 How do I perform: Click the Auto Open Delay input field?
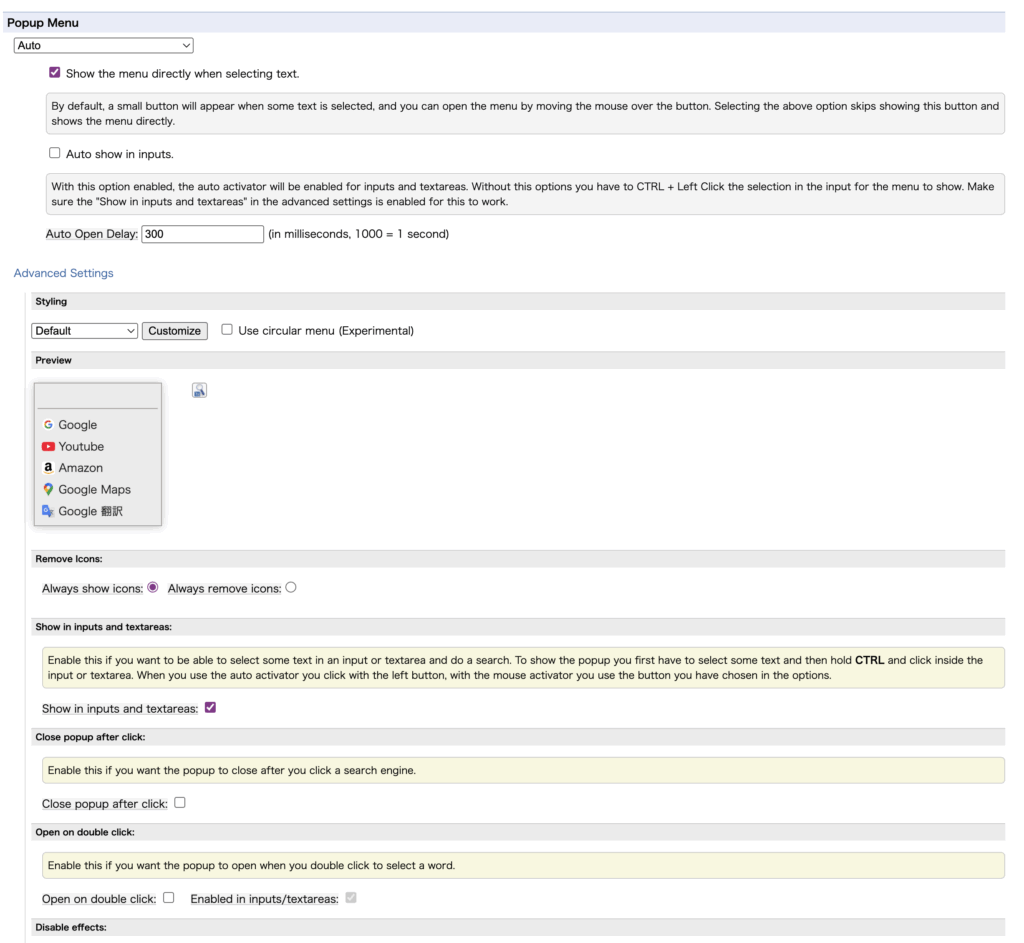tap(202, 234)
